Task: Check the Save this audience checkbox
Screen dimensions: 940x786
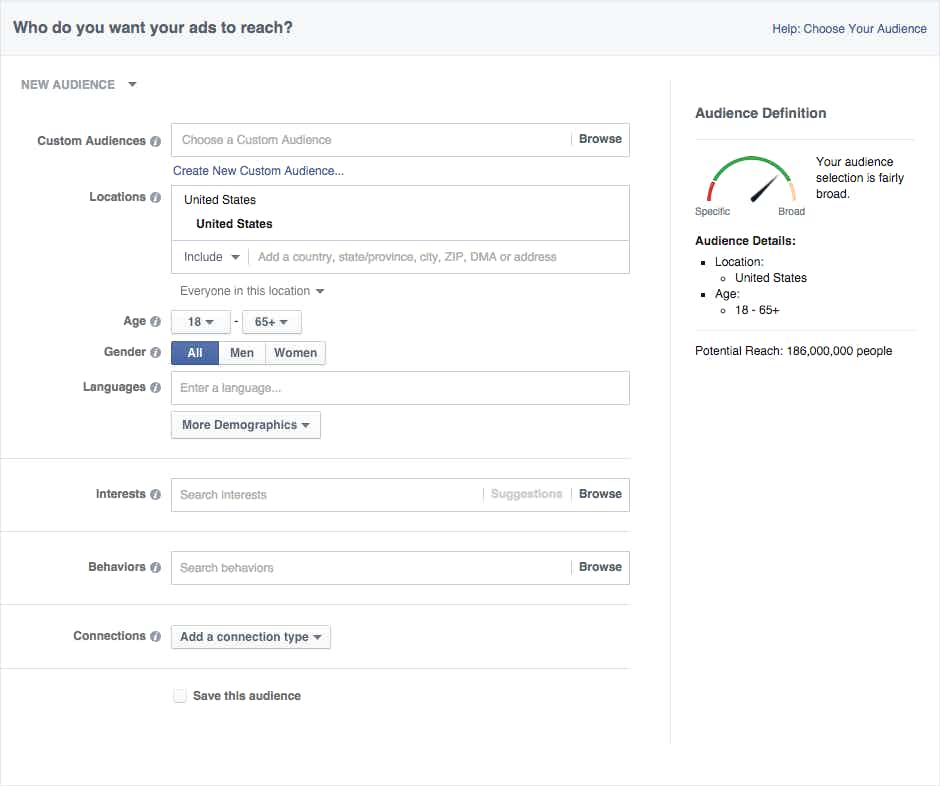Action: pos(180,696)
